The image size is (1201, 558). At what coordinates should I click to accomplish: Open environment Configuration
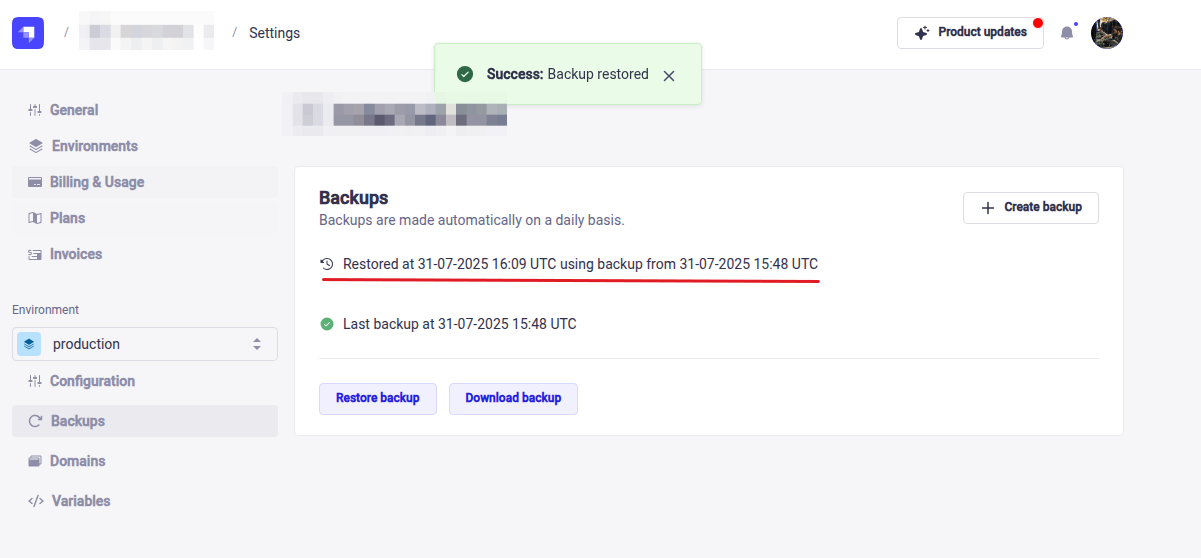[x=92, y=381]
